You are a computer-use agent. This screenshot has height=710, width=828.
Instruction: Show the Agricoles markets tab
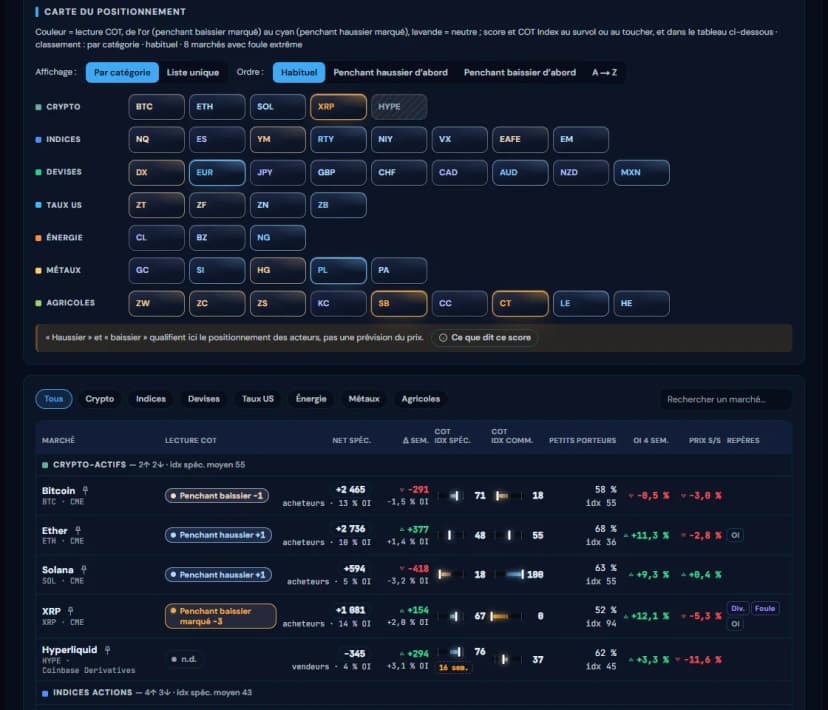coord(420,399)
